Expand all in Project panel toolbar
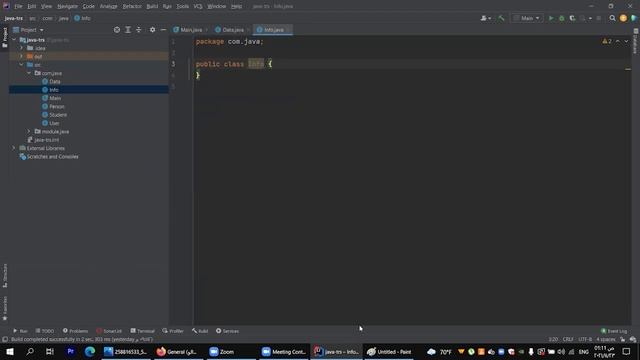Screen dimensions: 640x360 tap(128, 30)
